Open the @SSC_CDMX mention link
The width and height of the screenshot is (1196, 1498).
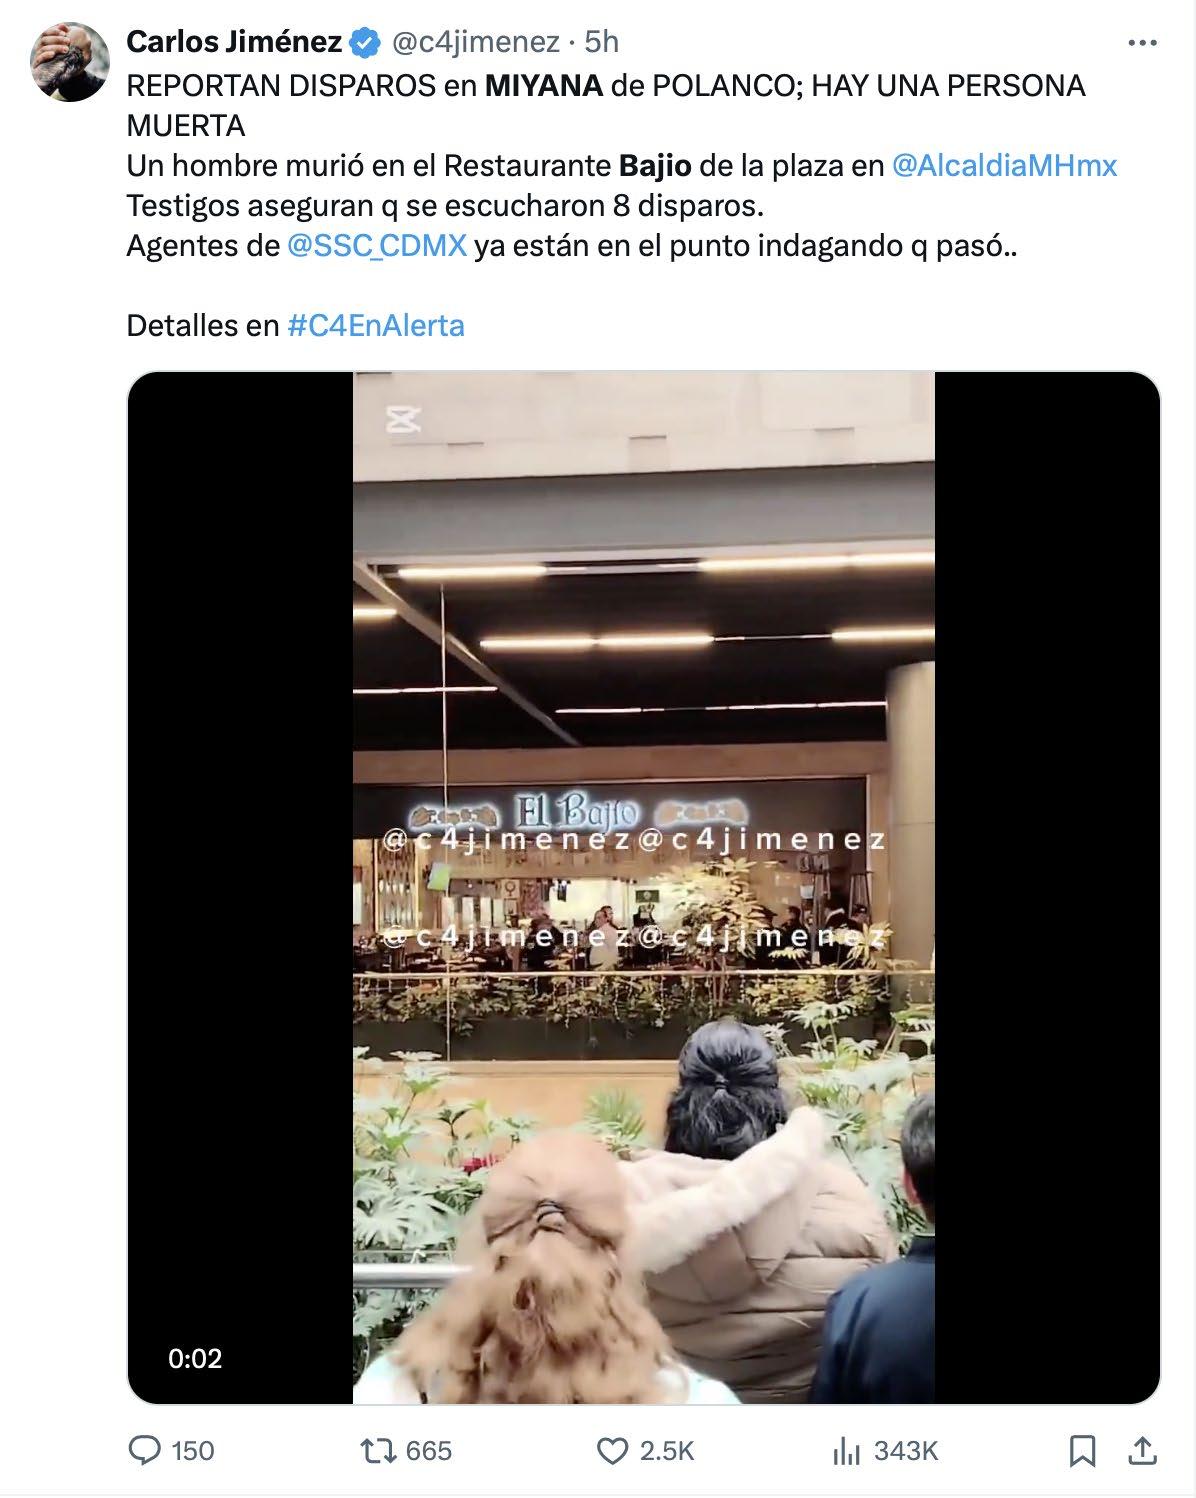[377, 245]
